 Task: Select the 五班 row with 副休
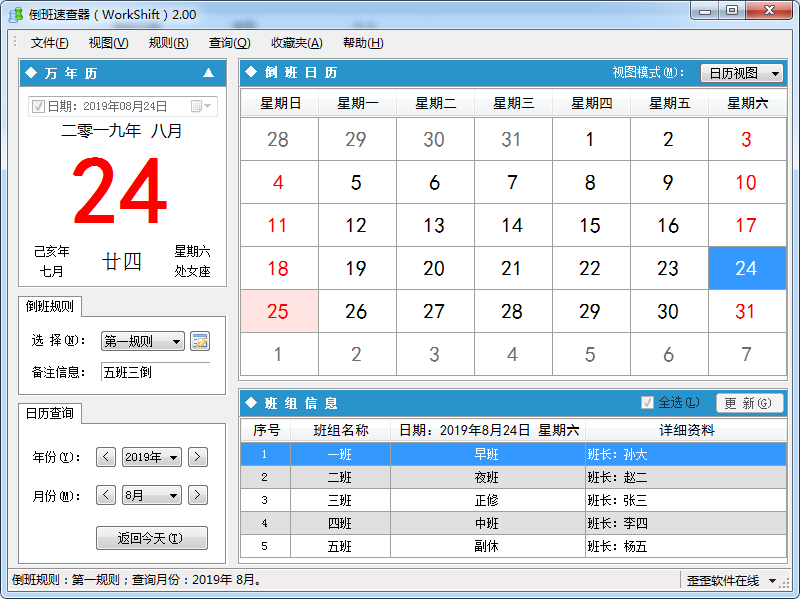coord(513,546)
